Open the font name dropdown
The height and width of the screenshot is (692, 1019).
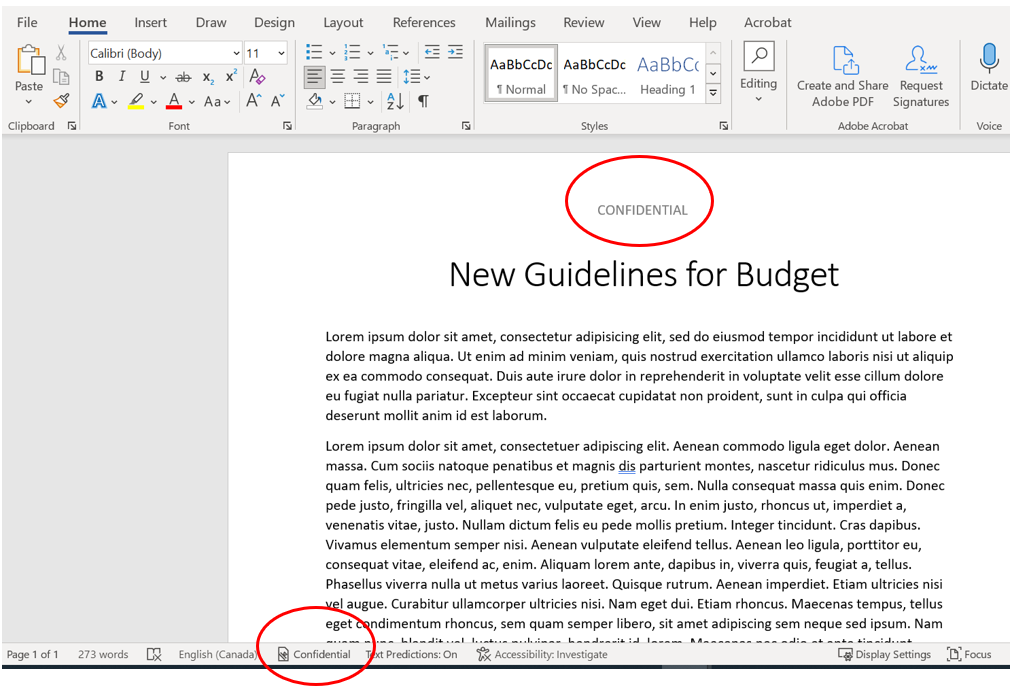(236, 53)
